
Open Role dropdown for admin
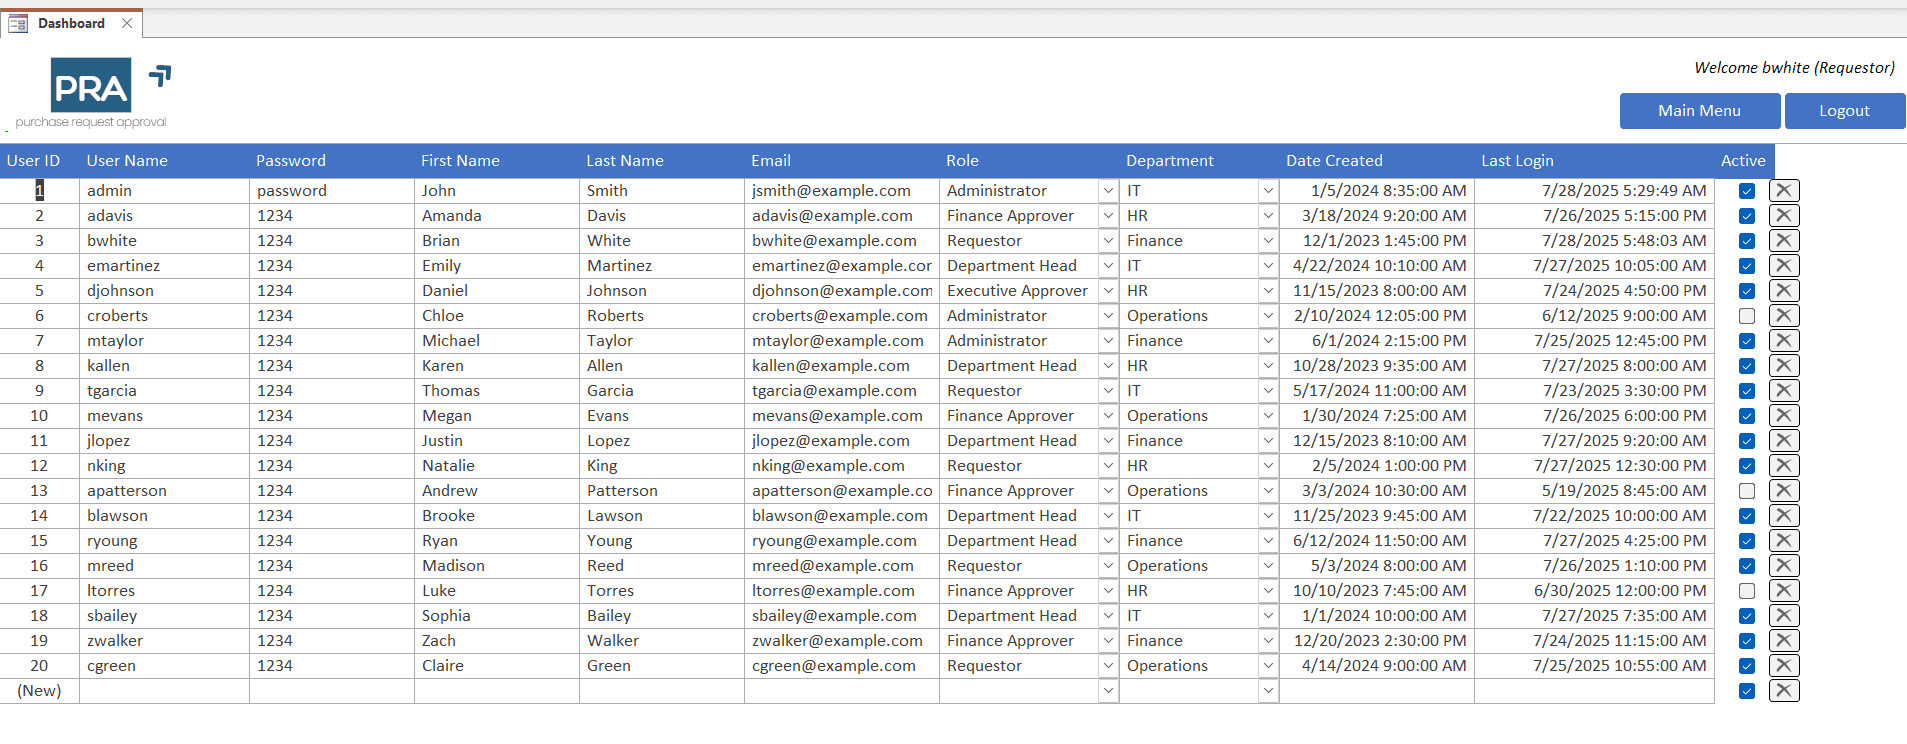pos(1108,190)
